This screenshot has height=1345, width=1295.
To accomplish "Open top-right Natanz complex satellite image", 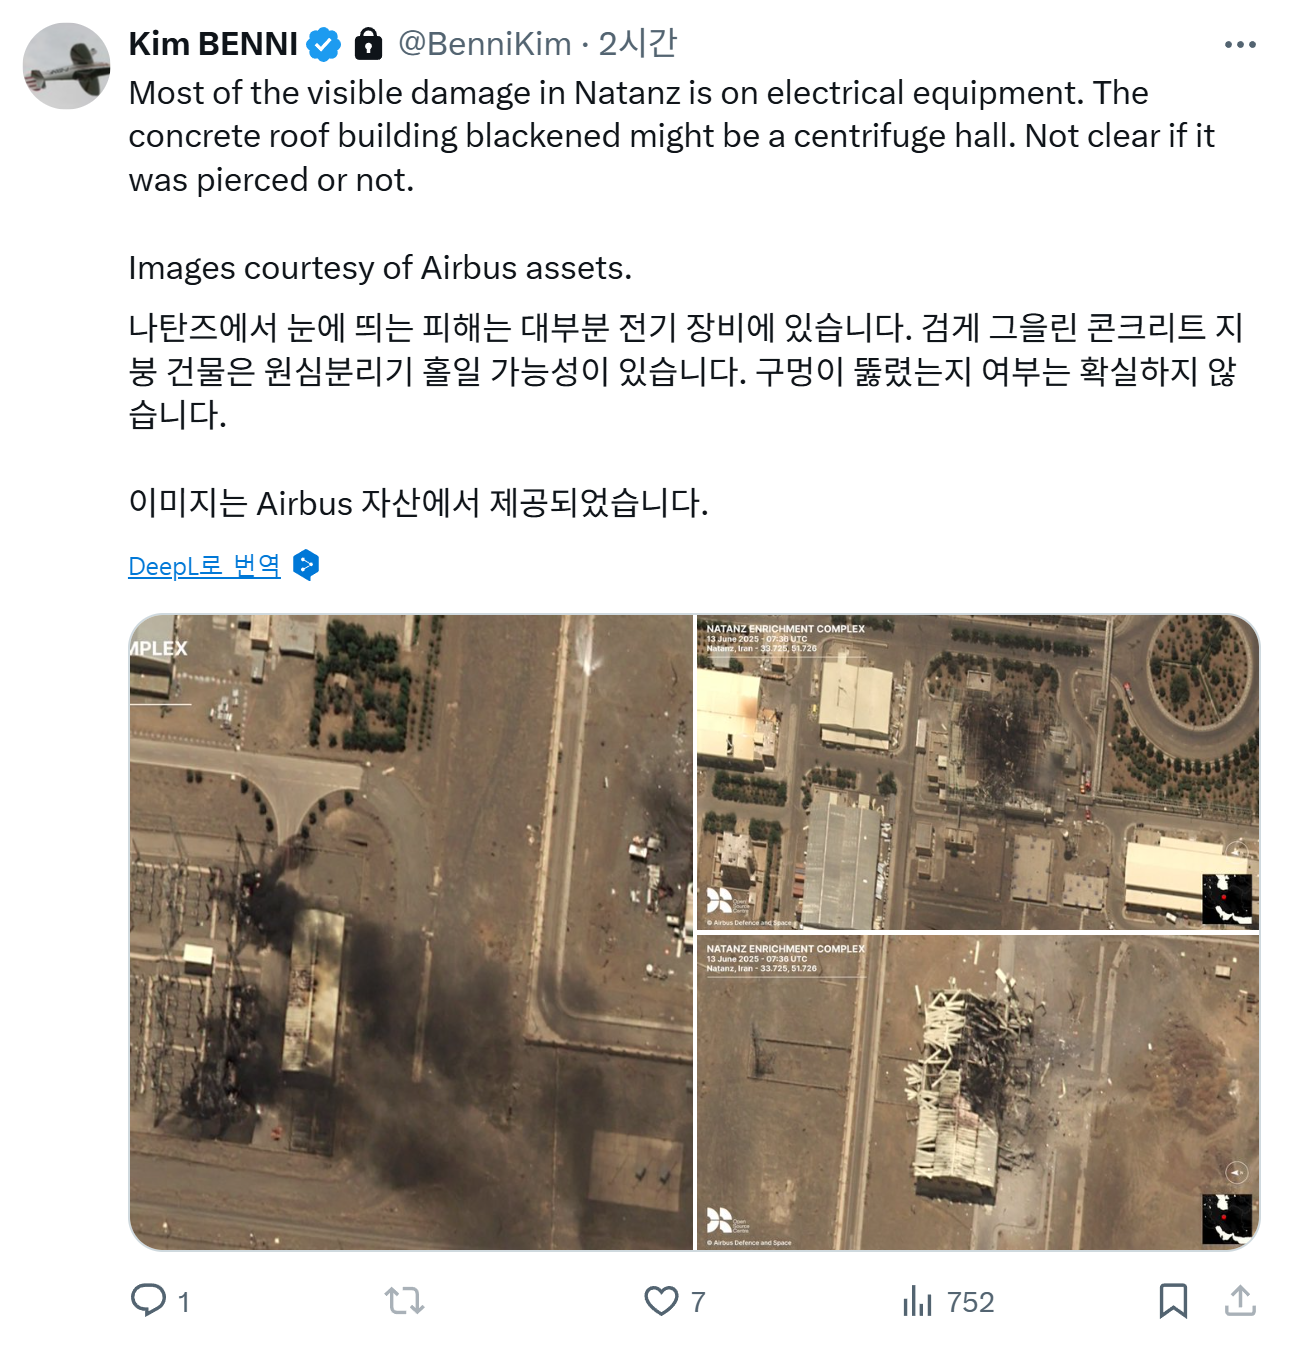I will pos(978,772).
